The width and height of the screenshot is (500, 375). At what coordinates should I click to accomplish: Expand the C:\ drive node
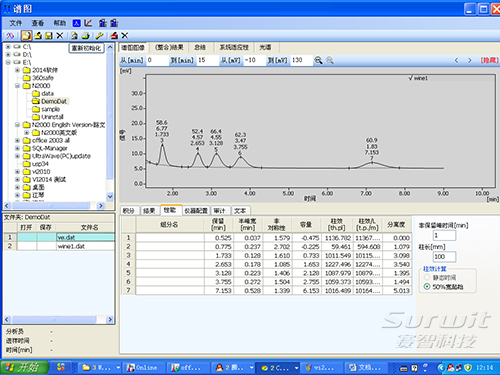(x=8, y=47)
